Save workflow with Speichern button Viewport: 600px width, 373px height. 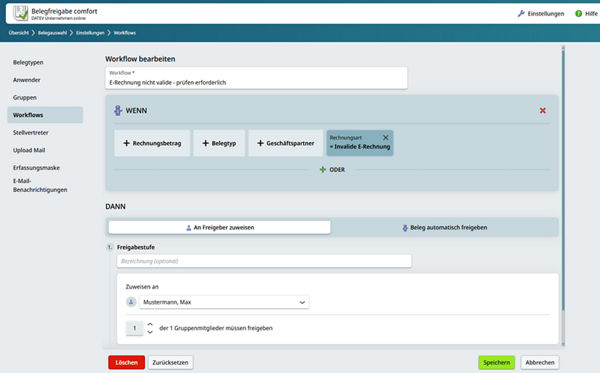(496, 362)
